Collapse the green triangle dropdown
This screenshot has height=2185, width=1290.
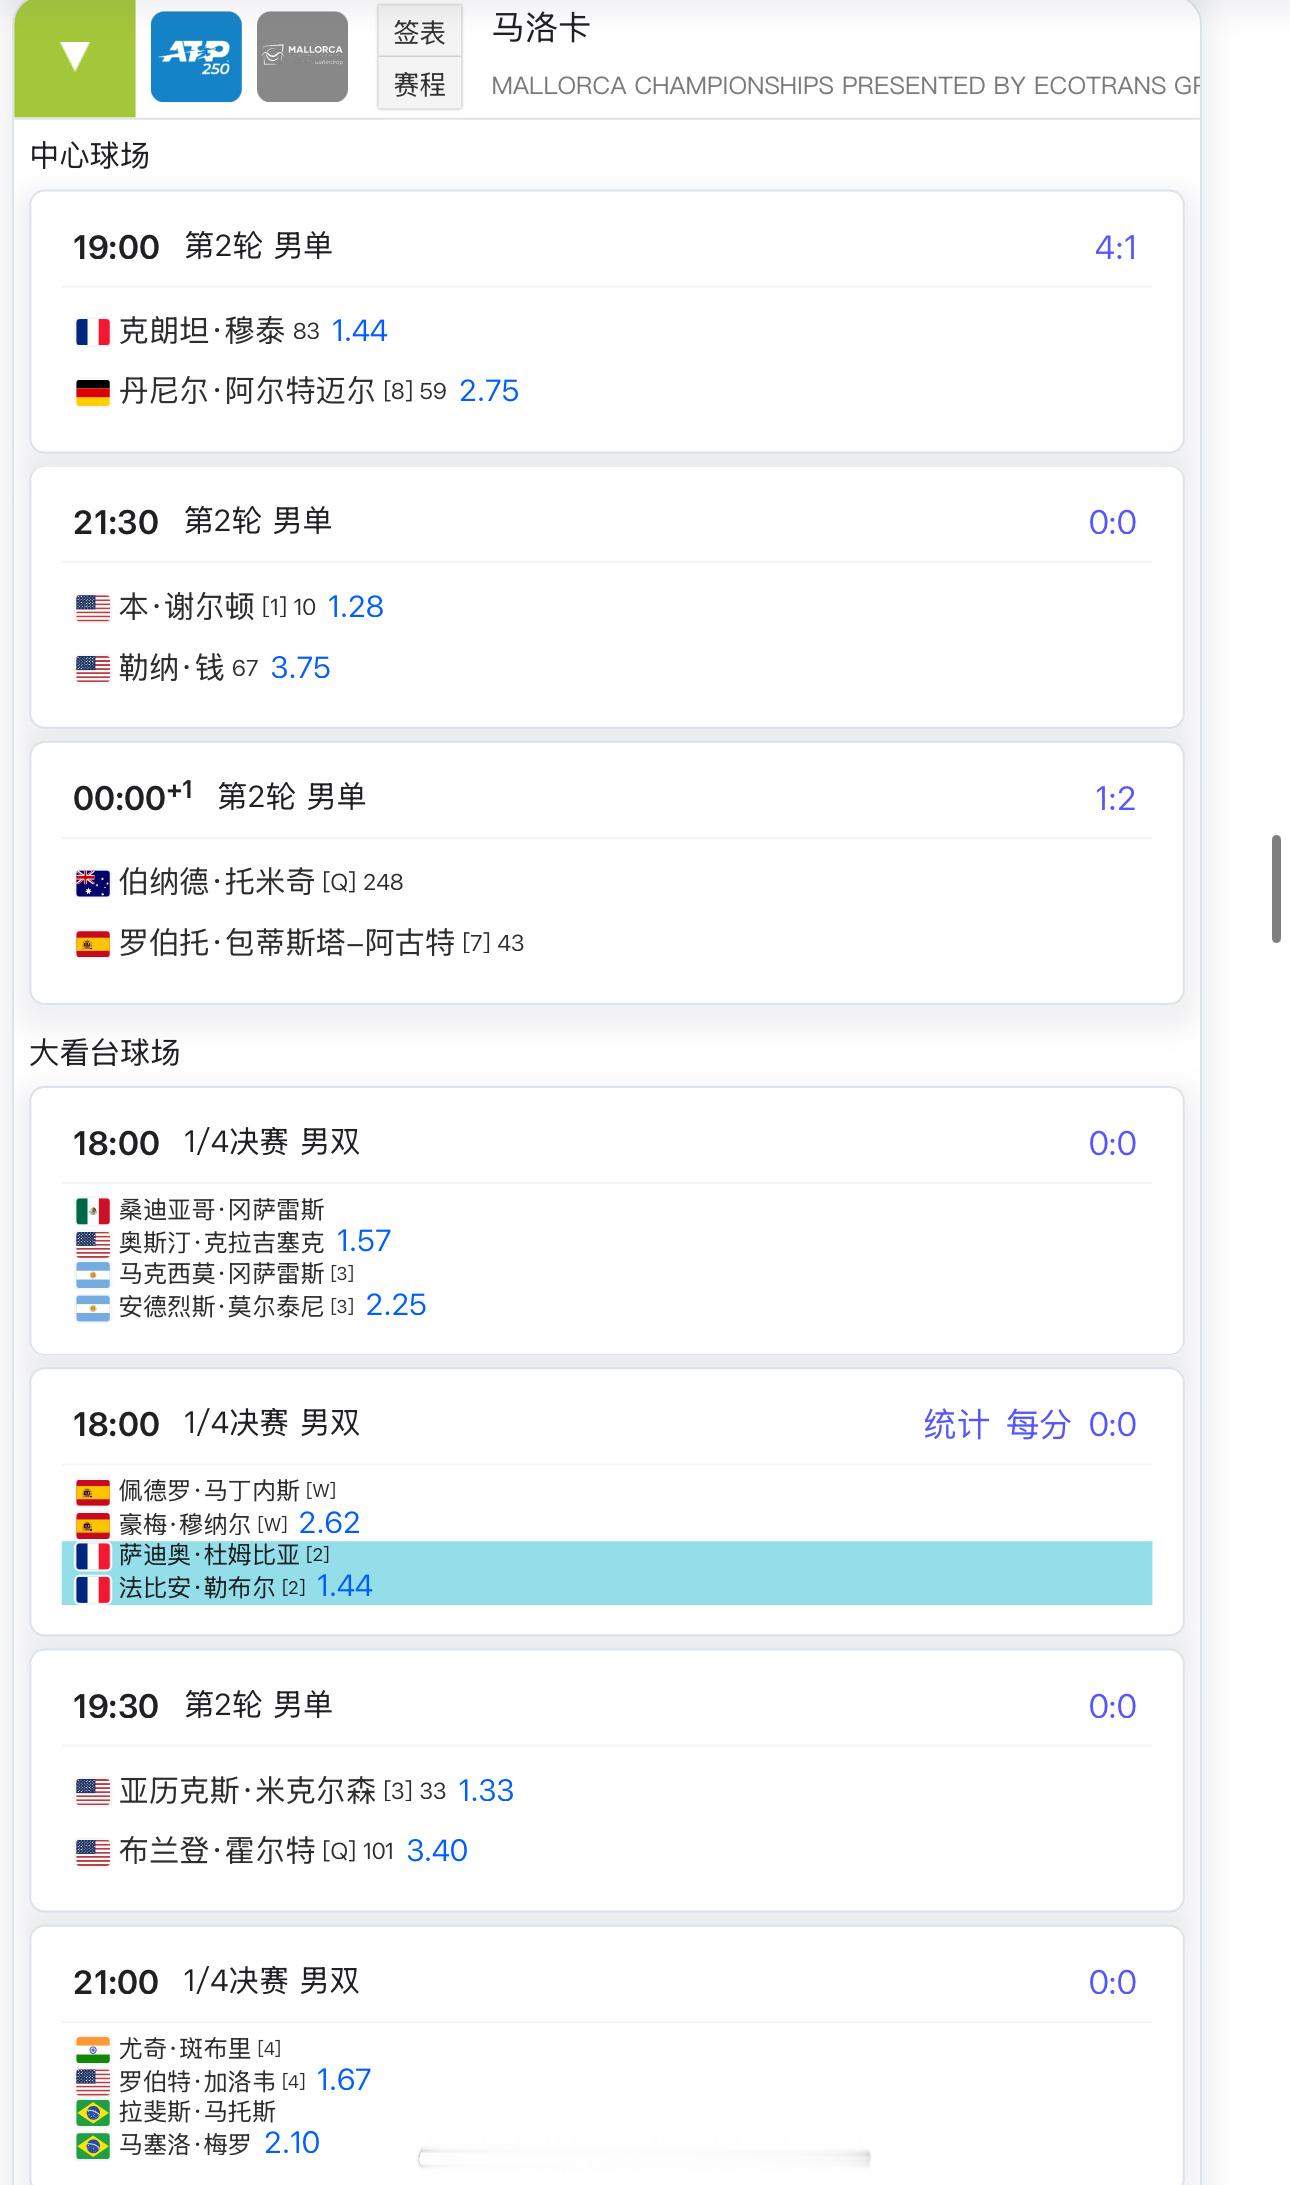point(75,57)
